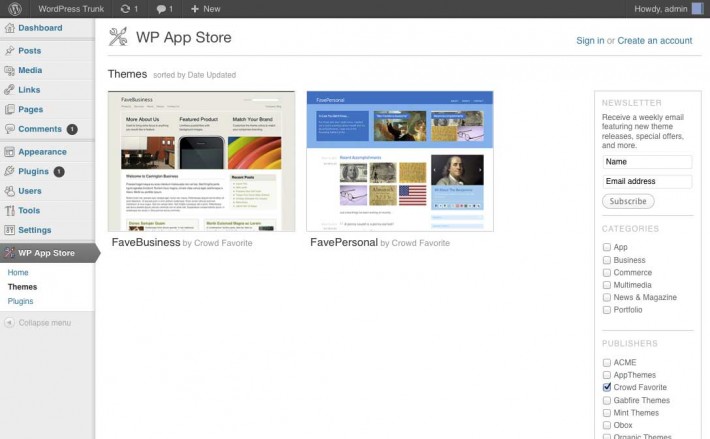710x439 pixels.
Task: Click Howdy, admin account menu
Action: pos(661,9)
